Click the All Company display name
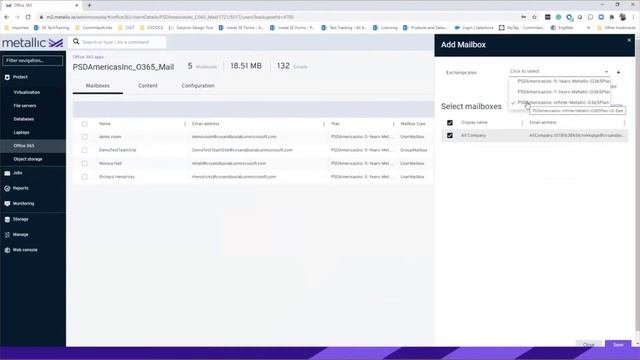The width and height of the screenshot is (640, 360). (x=473, y=136)
